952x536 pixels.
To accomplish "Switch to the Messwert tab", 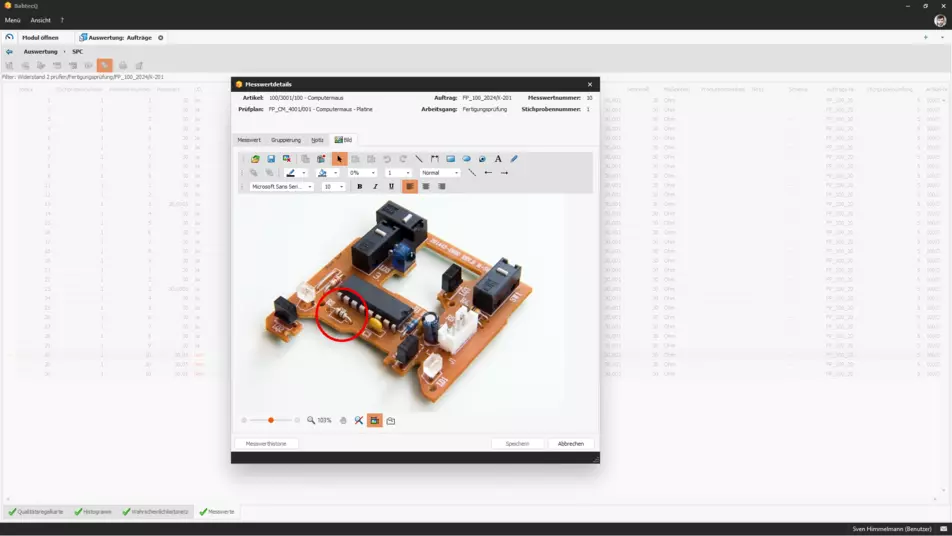I will pos(249,140).
